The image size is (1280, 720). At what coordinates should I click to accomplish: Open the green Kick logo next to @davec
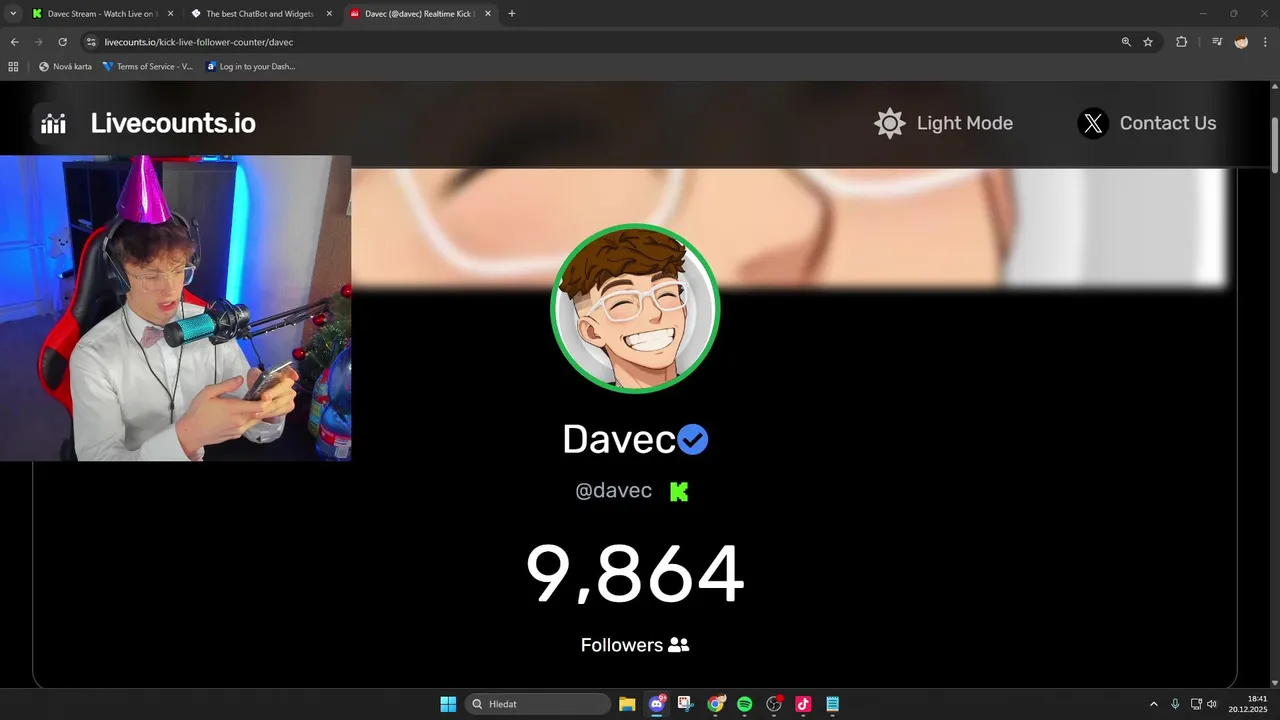coord(679,491)
